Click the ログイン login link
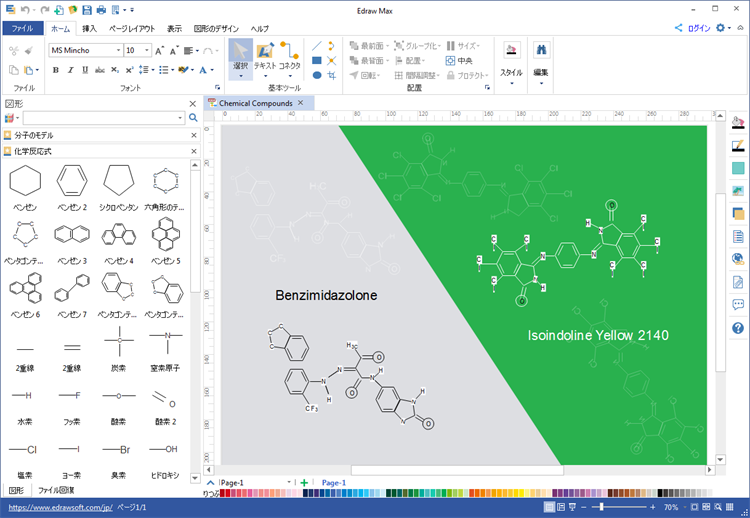750x518 pixels. [x=697, y=28]
